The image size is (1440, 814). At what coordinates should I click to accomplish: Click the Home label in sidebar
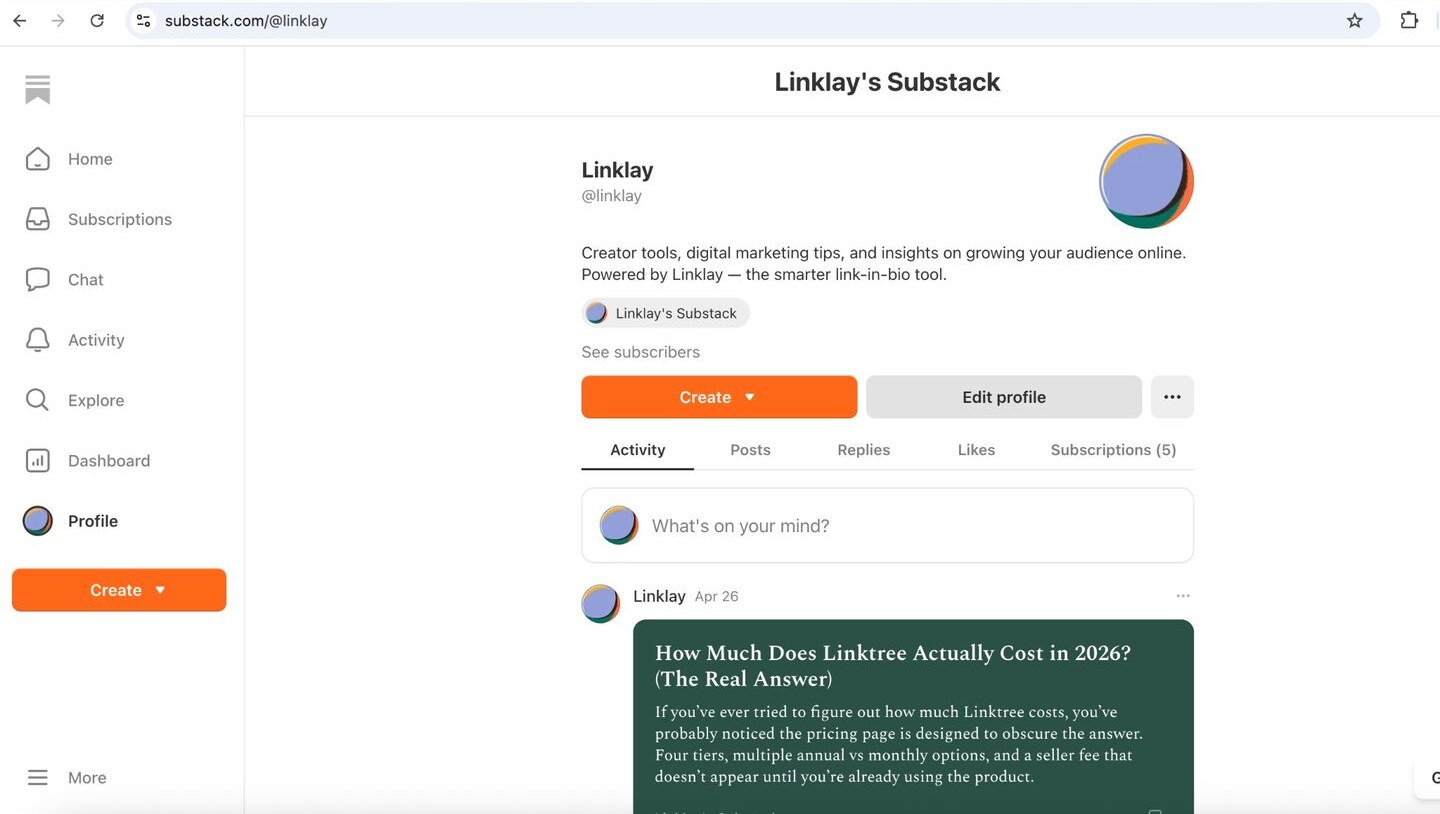[90, 159]
